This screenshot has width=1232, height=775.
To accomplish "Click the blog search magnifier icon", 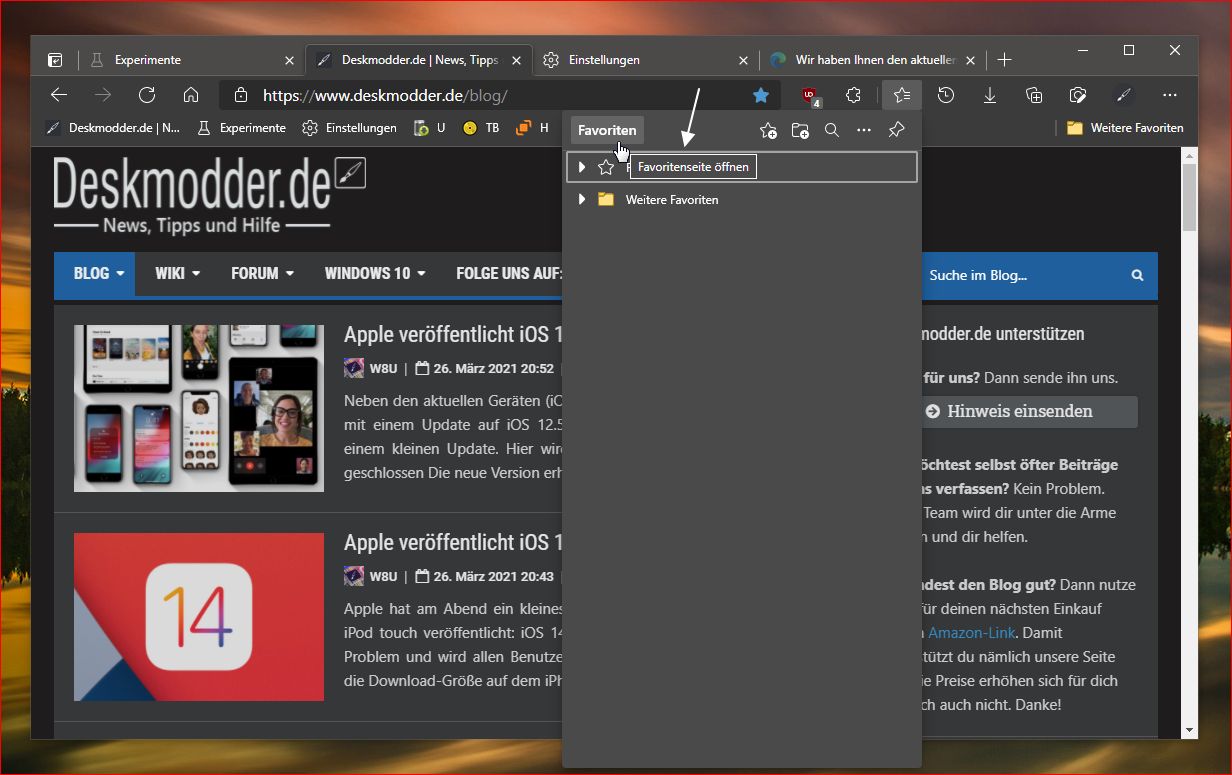I will click(1137, 275).
